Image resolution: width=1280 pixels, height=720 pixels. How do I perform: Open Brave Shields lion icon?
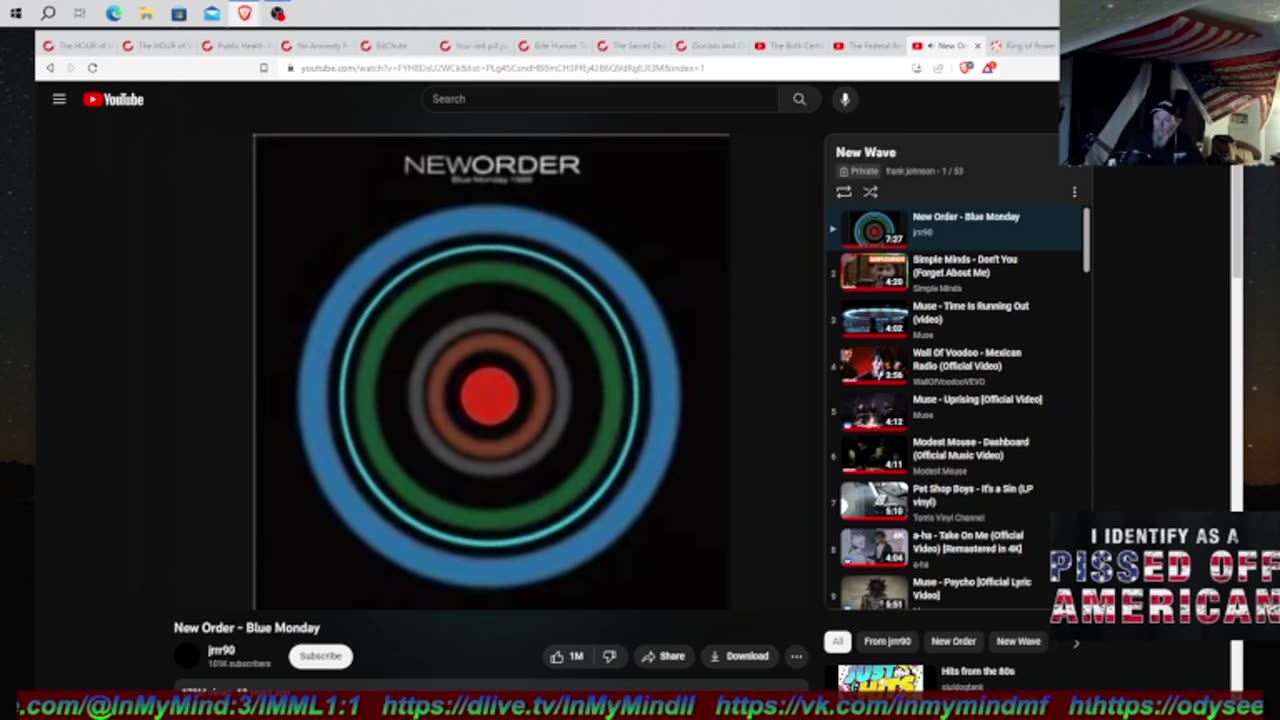pyautogui.click(x=965, y=68)
